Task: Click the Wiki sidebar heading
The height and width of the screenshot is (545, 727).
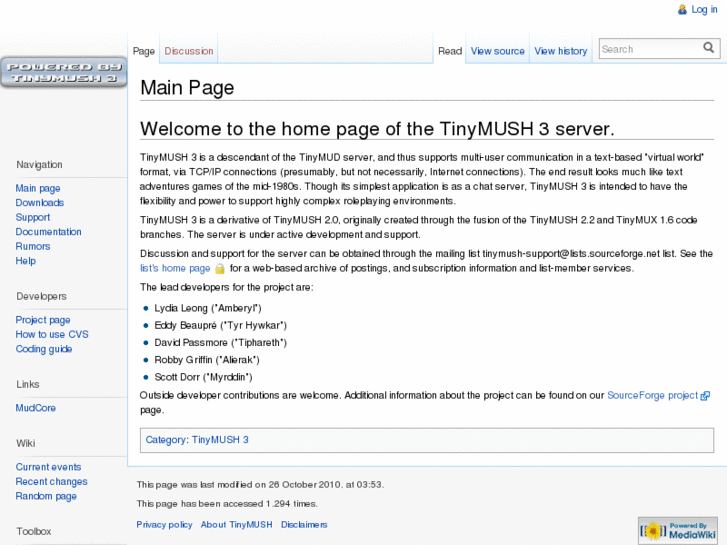Action: pyautogui.click(x=26, y=443)
